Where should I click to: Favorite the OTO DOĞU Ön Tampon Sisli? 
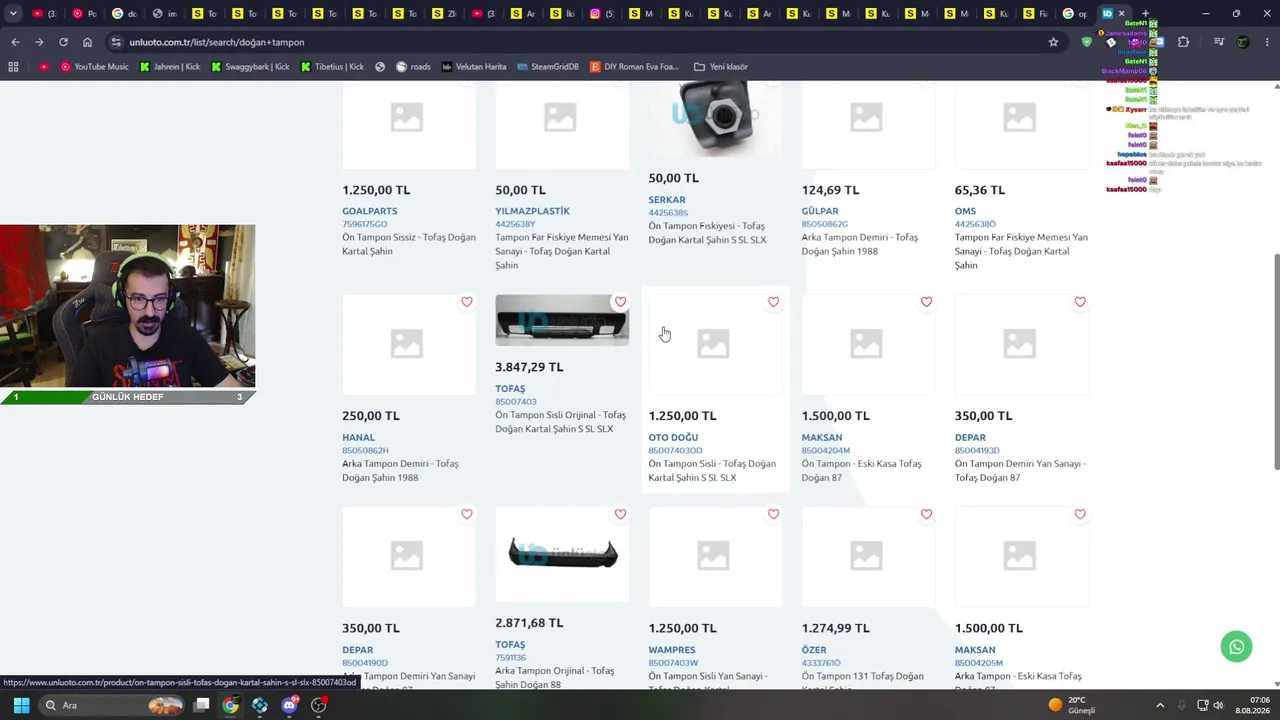point(773,302)
